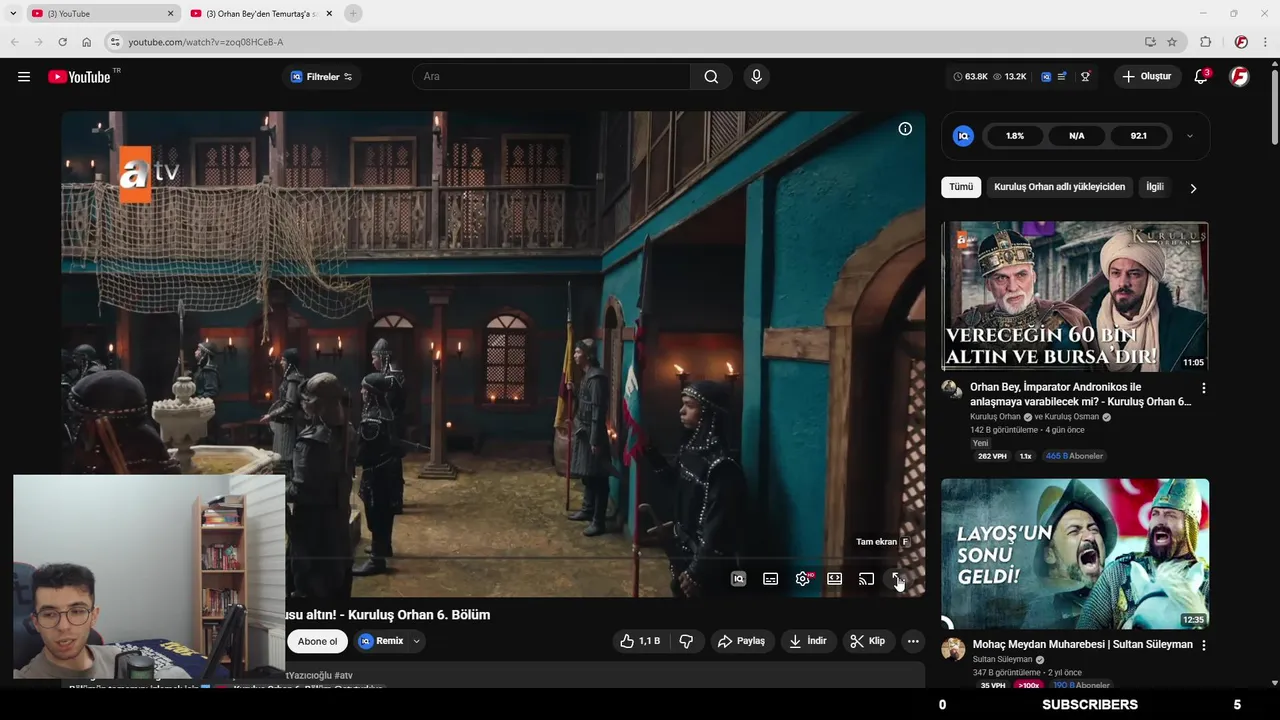Expand the Remix dropdown arrow

point(416,641)
